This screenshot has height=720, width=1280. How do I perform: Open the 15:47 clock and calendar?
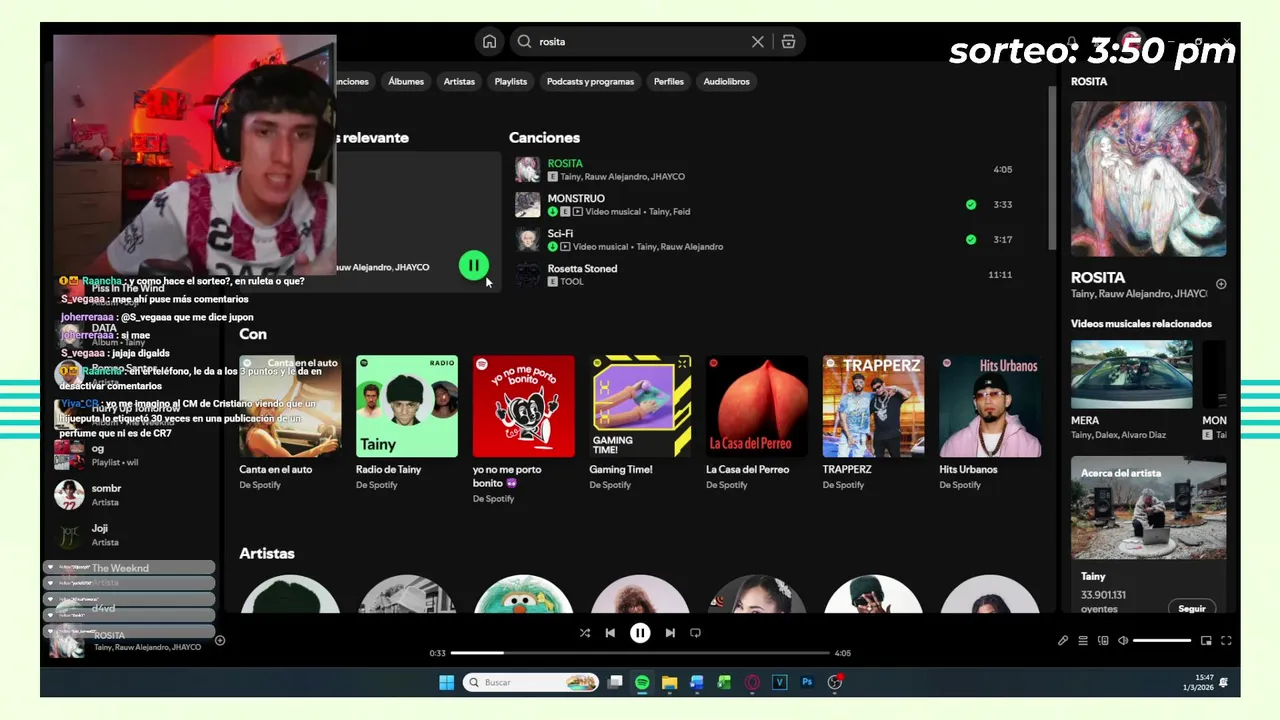[1198, 683]
